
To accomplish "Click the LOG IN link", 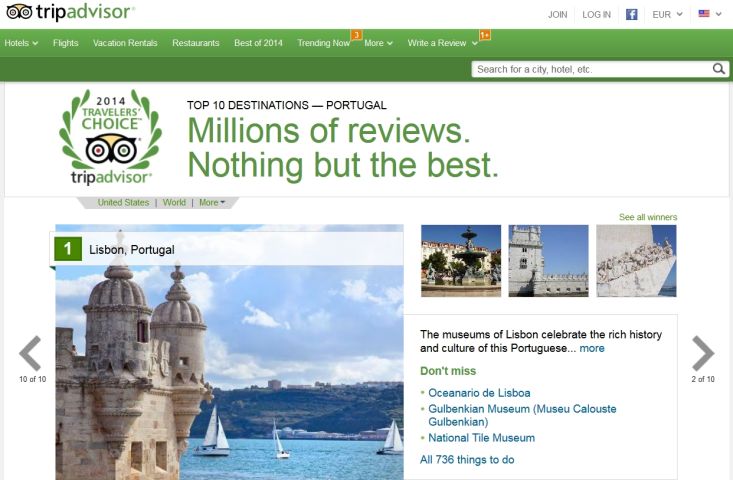I will click(596, 15).
